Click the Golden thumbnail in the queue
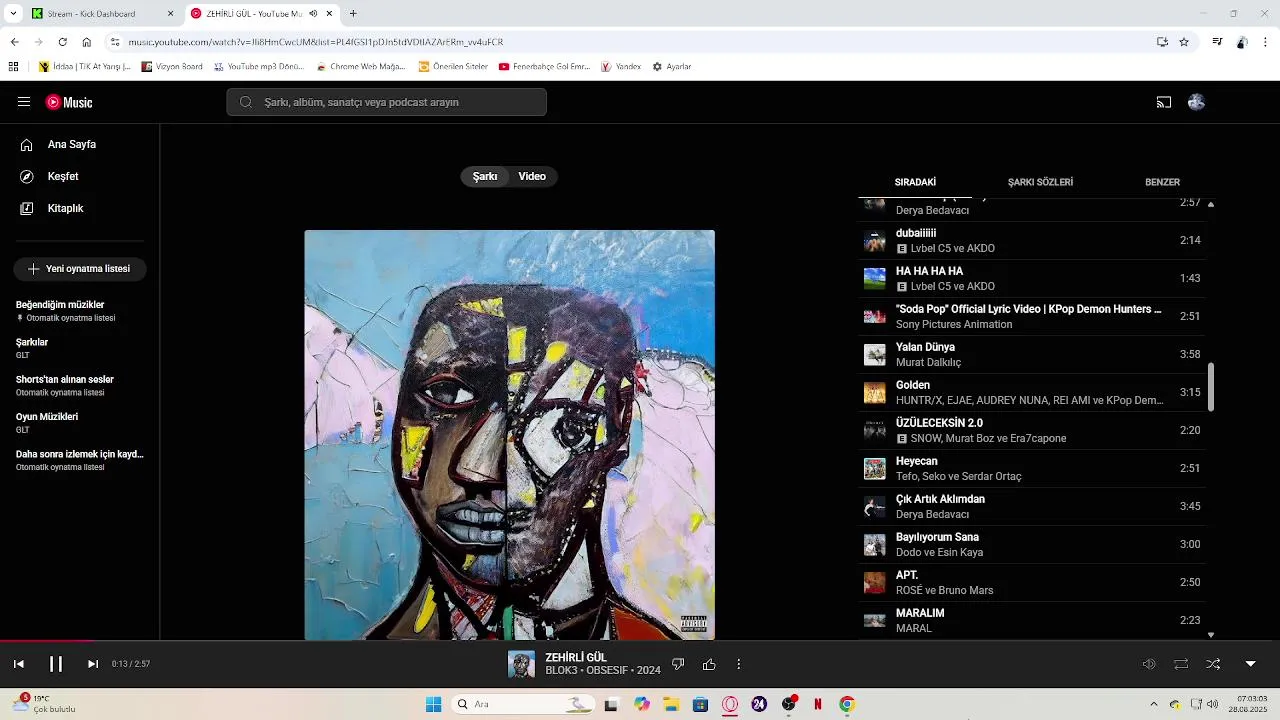Screen dimensions: 1280x720 pyautogui.click(x=875, y=393)
